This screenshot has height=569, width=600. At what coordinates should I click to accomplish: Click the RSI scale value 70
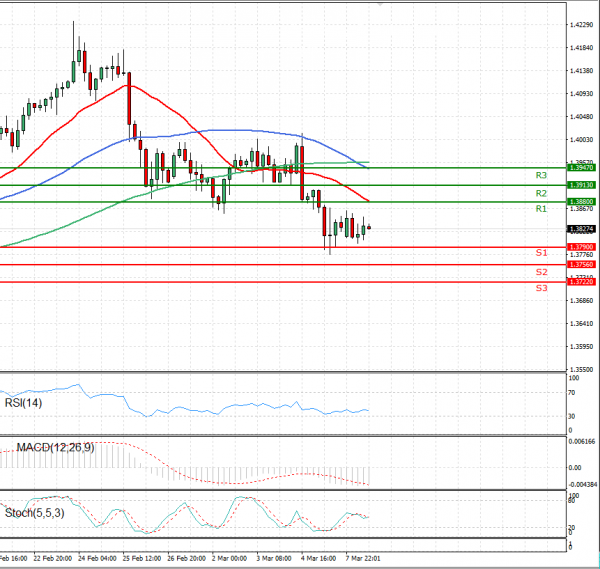(571, 393)
